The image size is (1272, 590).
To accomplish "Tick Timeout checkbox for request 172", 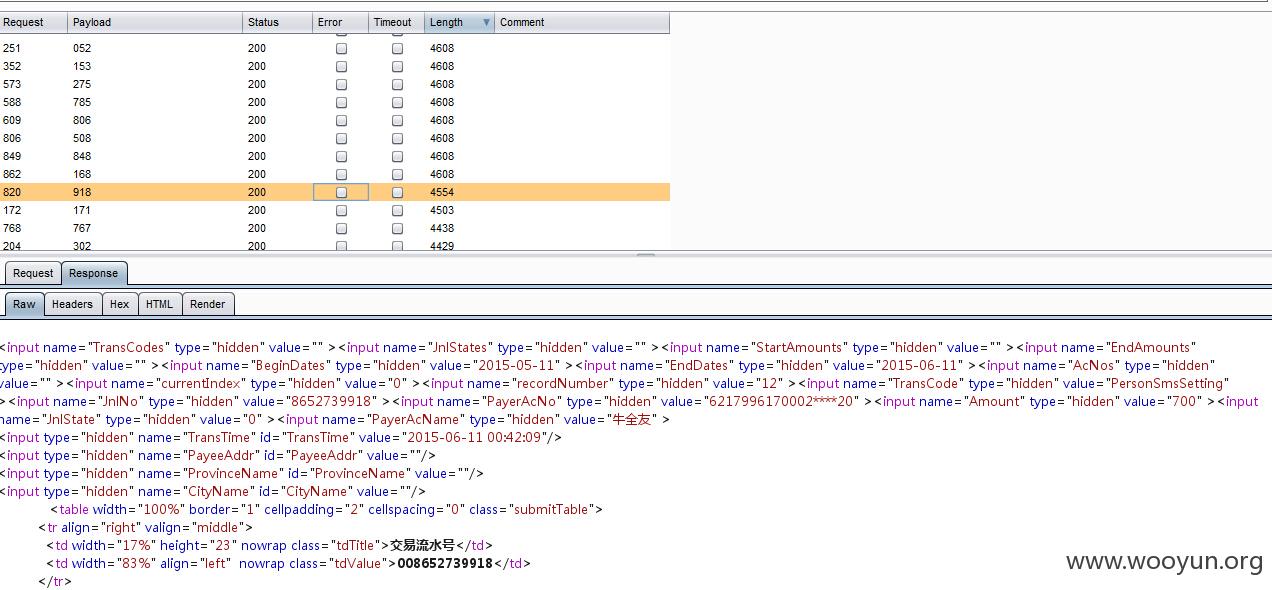I will [397, 210].
